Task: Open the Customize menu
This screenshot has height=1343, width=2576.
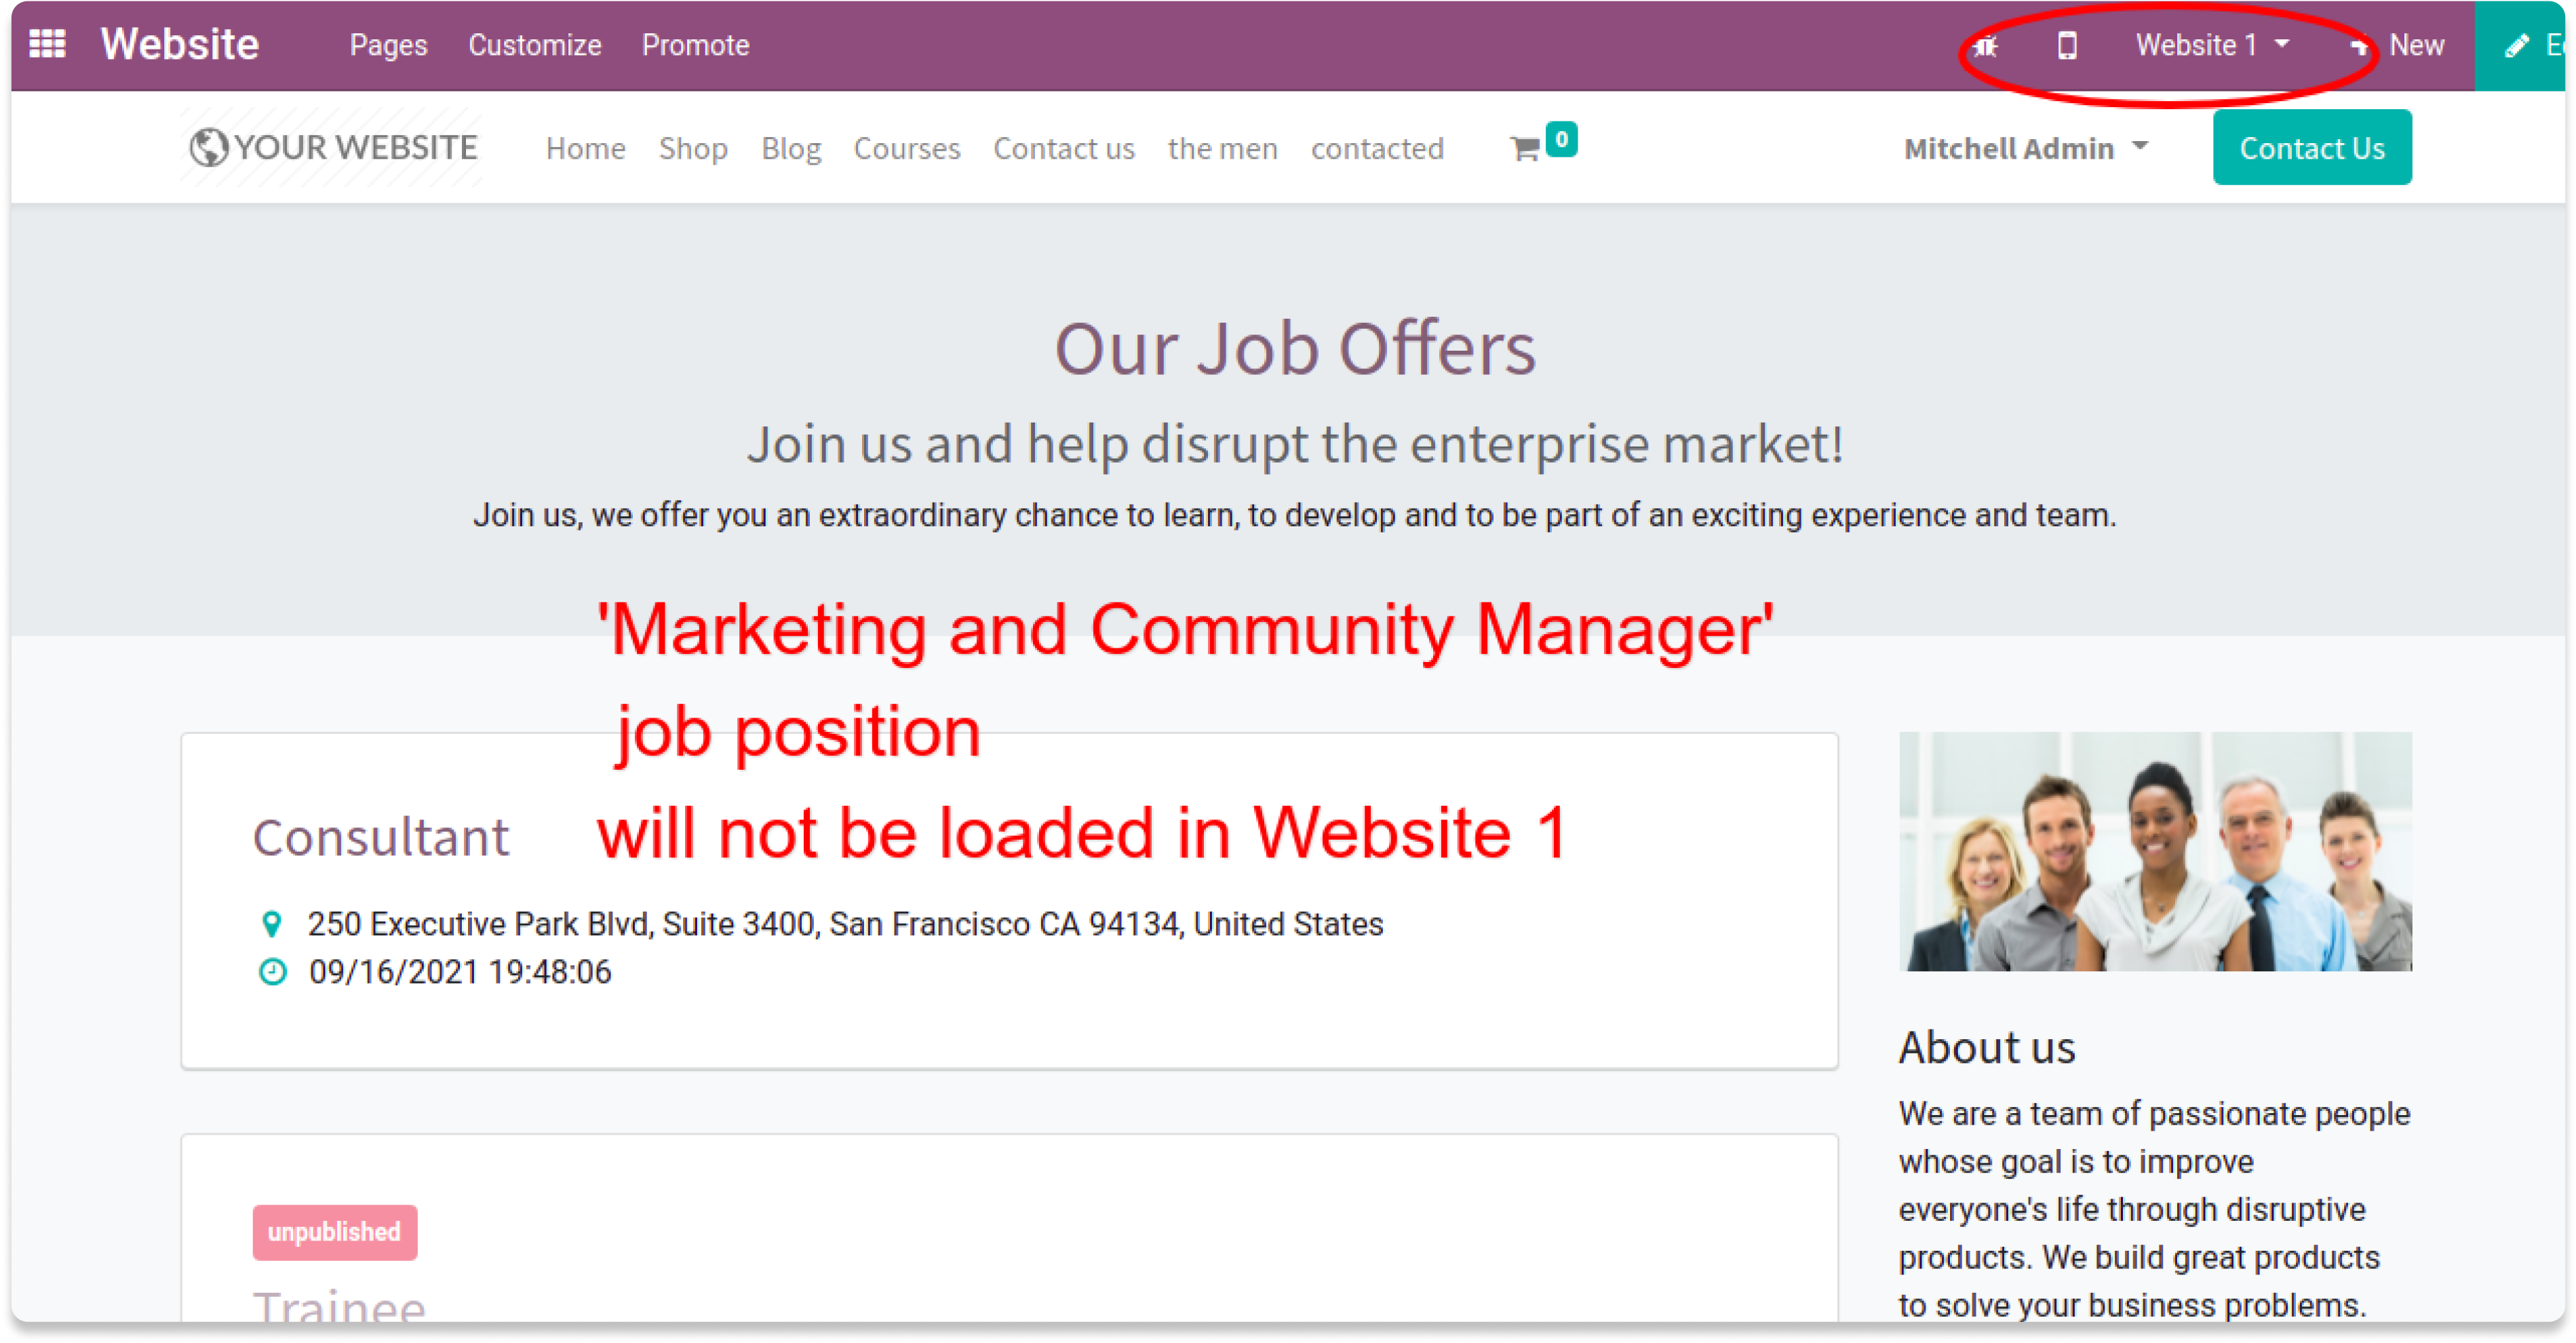Action: (535, 45)
